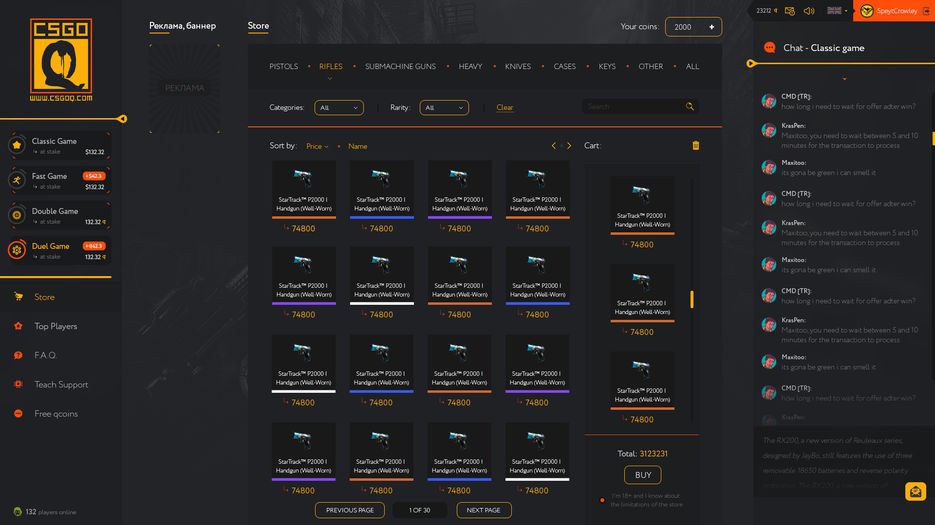Log out with the exit icon
This screenshot has height=525, width=935.
[x=927, y=11]
